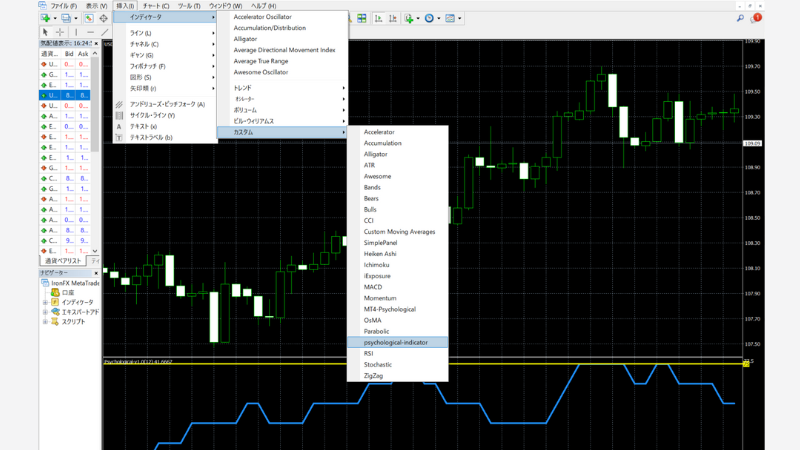This screenshot has width=800, height=450.
Task: Click the 口座 accounts icon in Navigator
Action: 55,292
